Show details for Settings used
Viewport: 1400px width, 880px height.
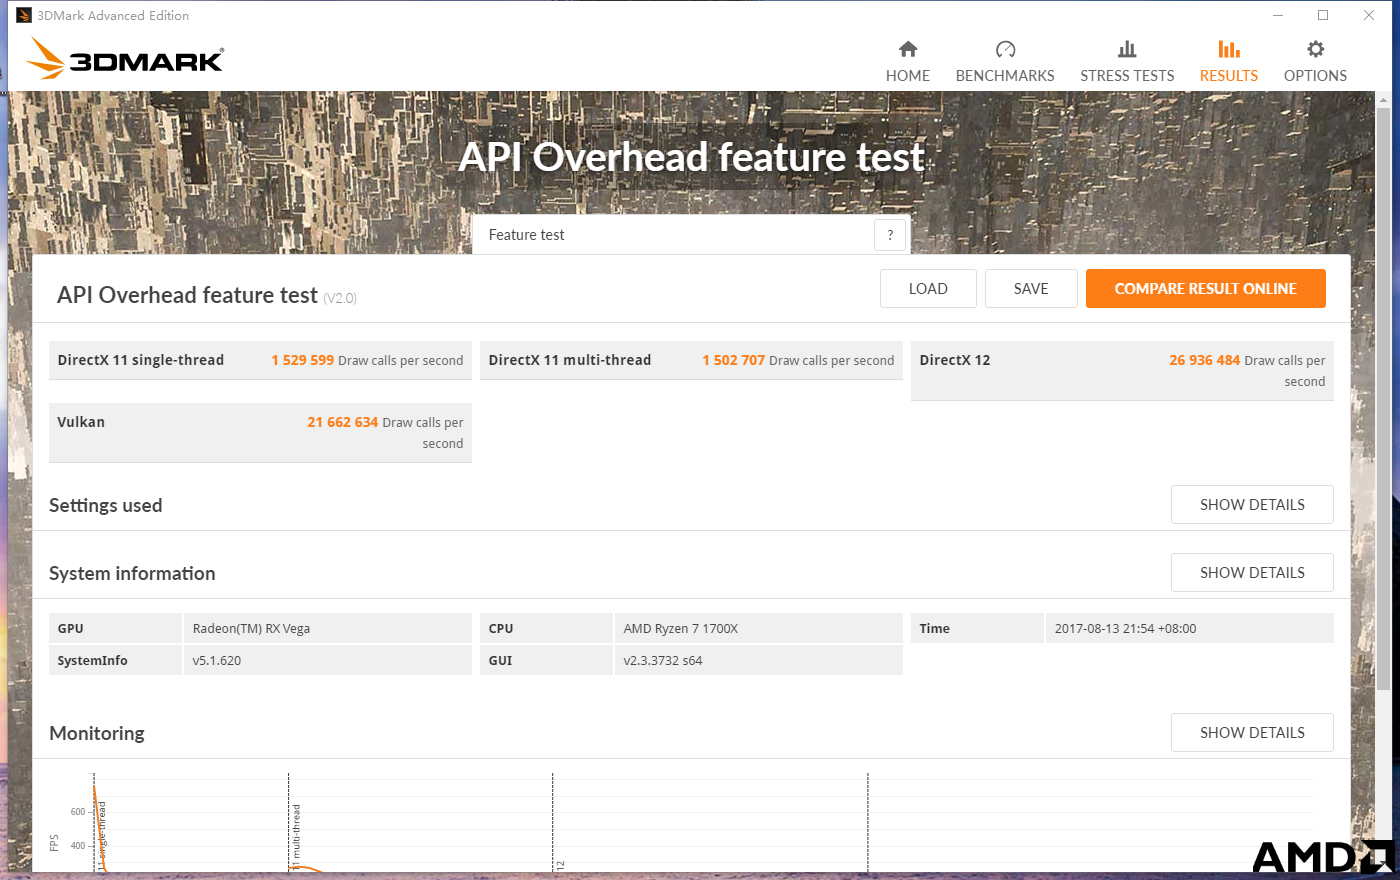point(1252,505)
